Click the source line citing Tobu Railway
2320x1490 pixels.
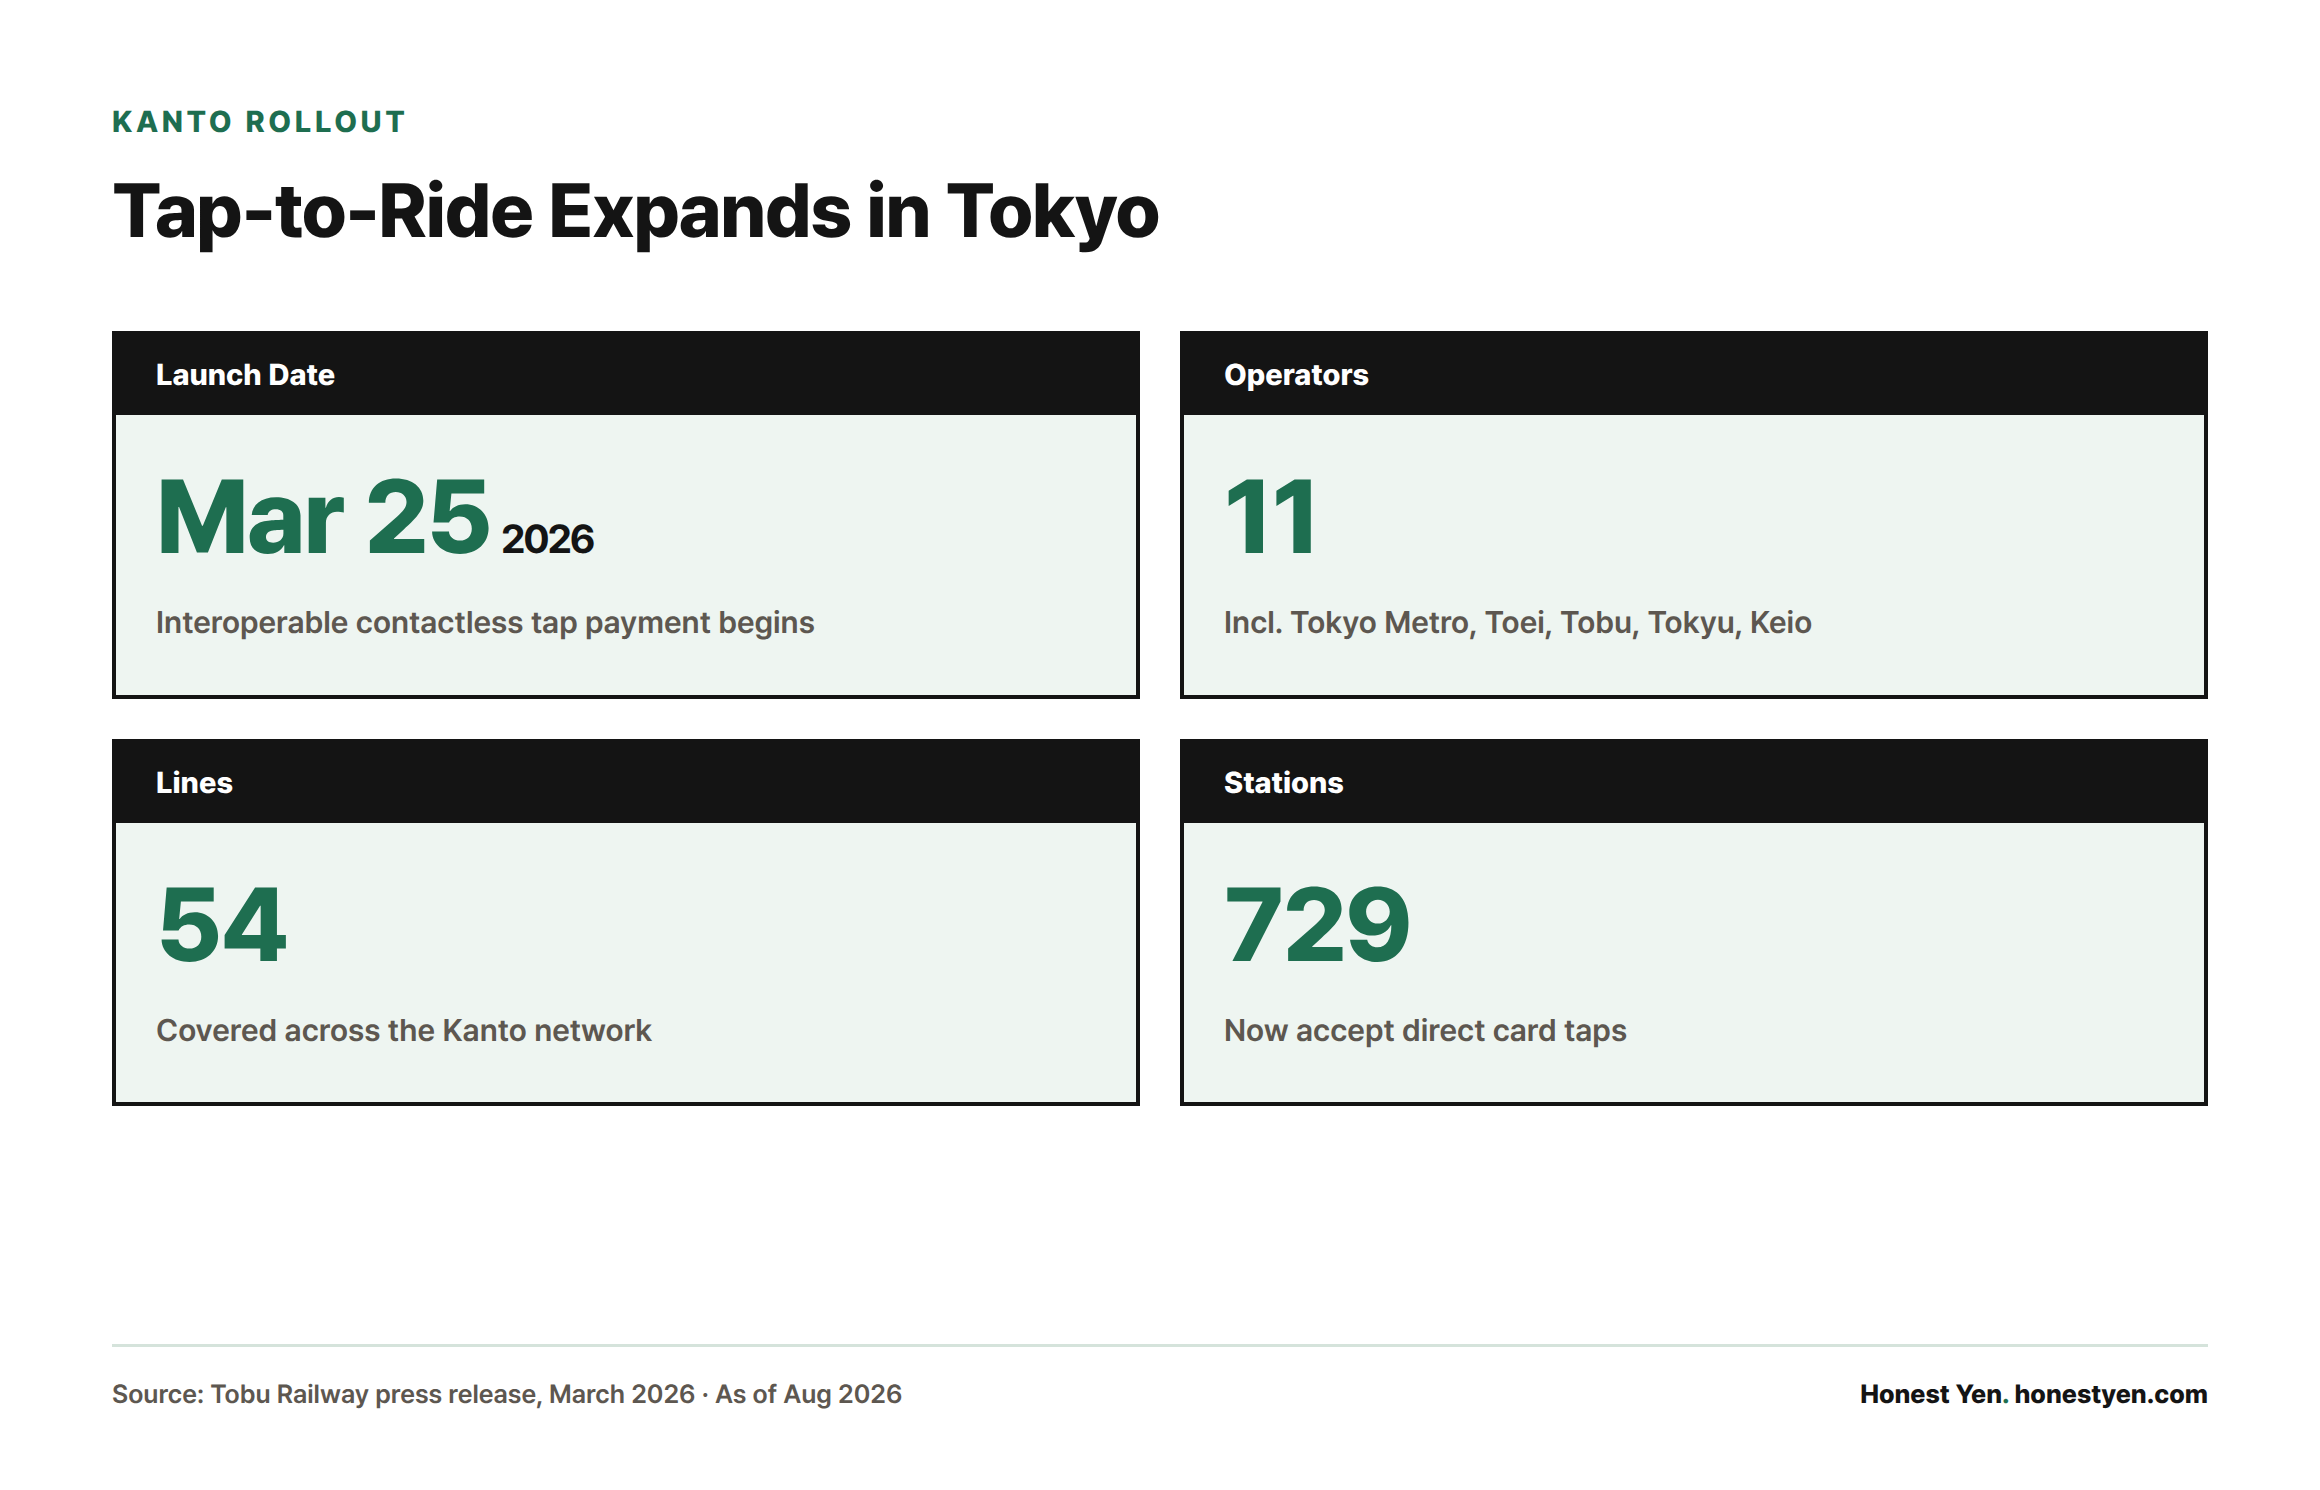tap(506, 1394)
